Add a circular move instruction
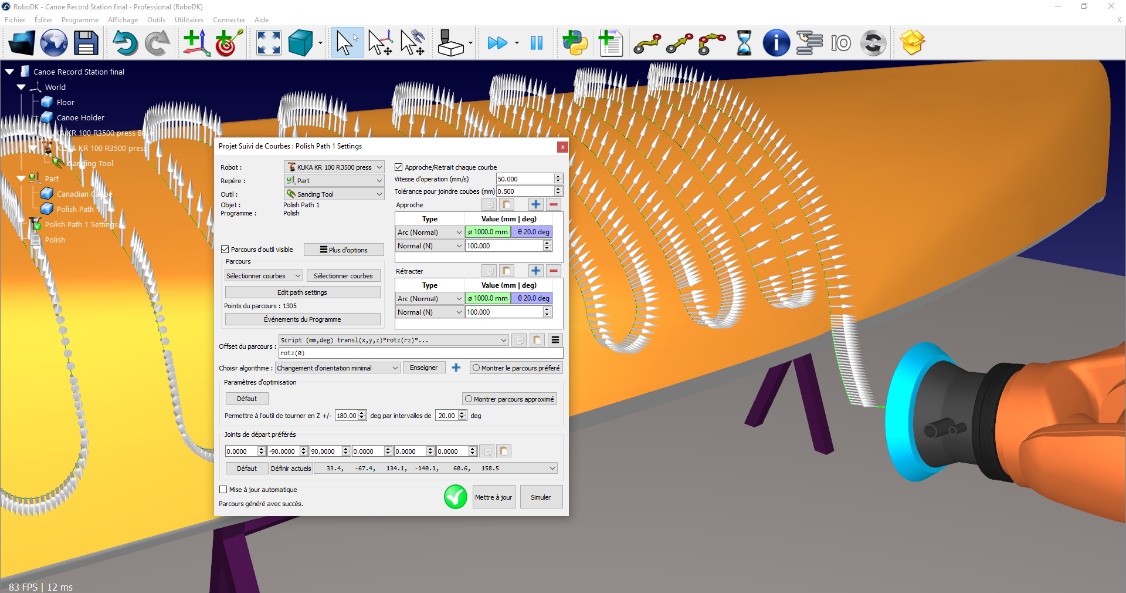The width and height of the screenshot is (1126, 593). click(x=712, y=44)
